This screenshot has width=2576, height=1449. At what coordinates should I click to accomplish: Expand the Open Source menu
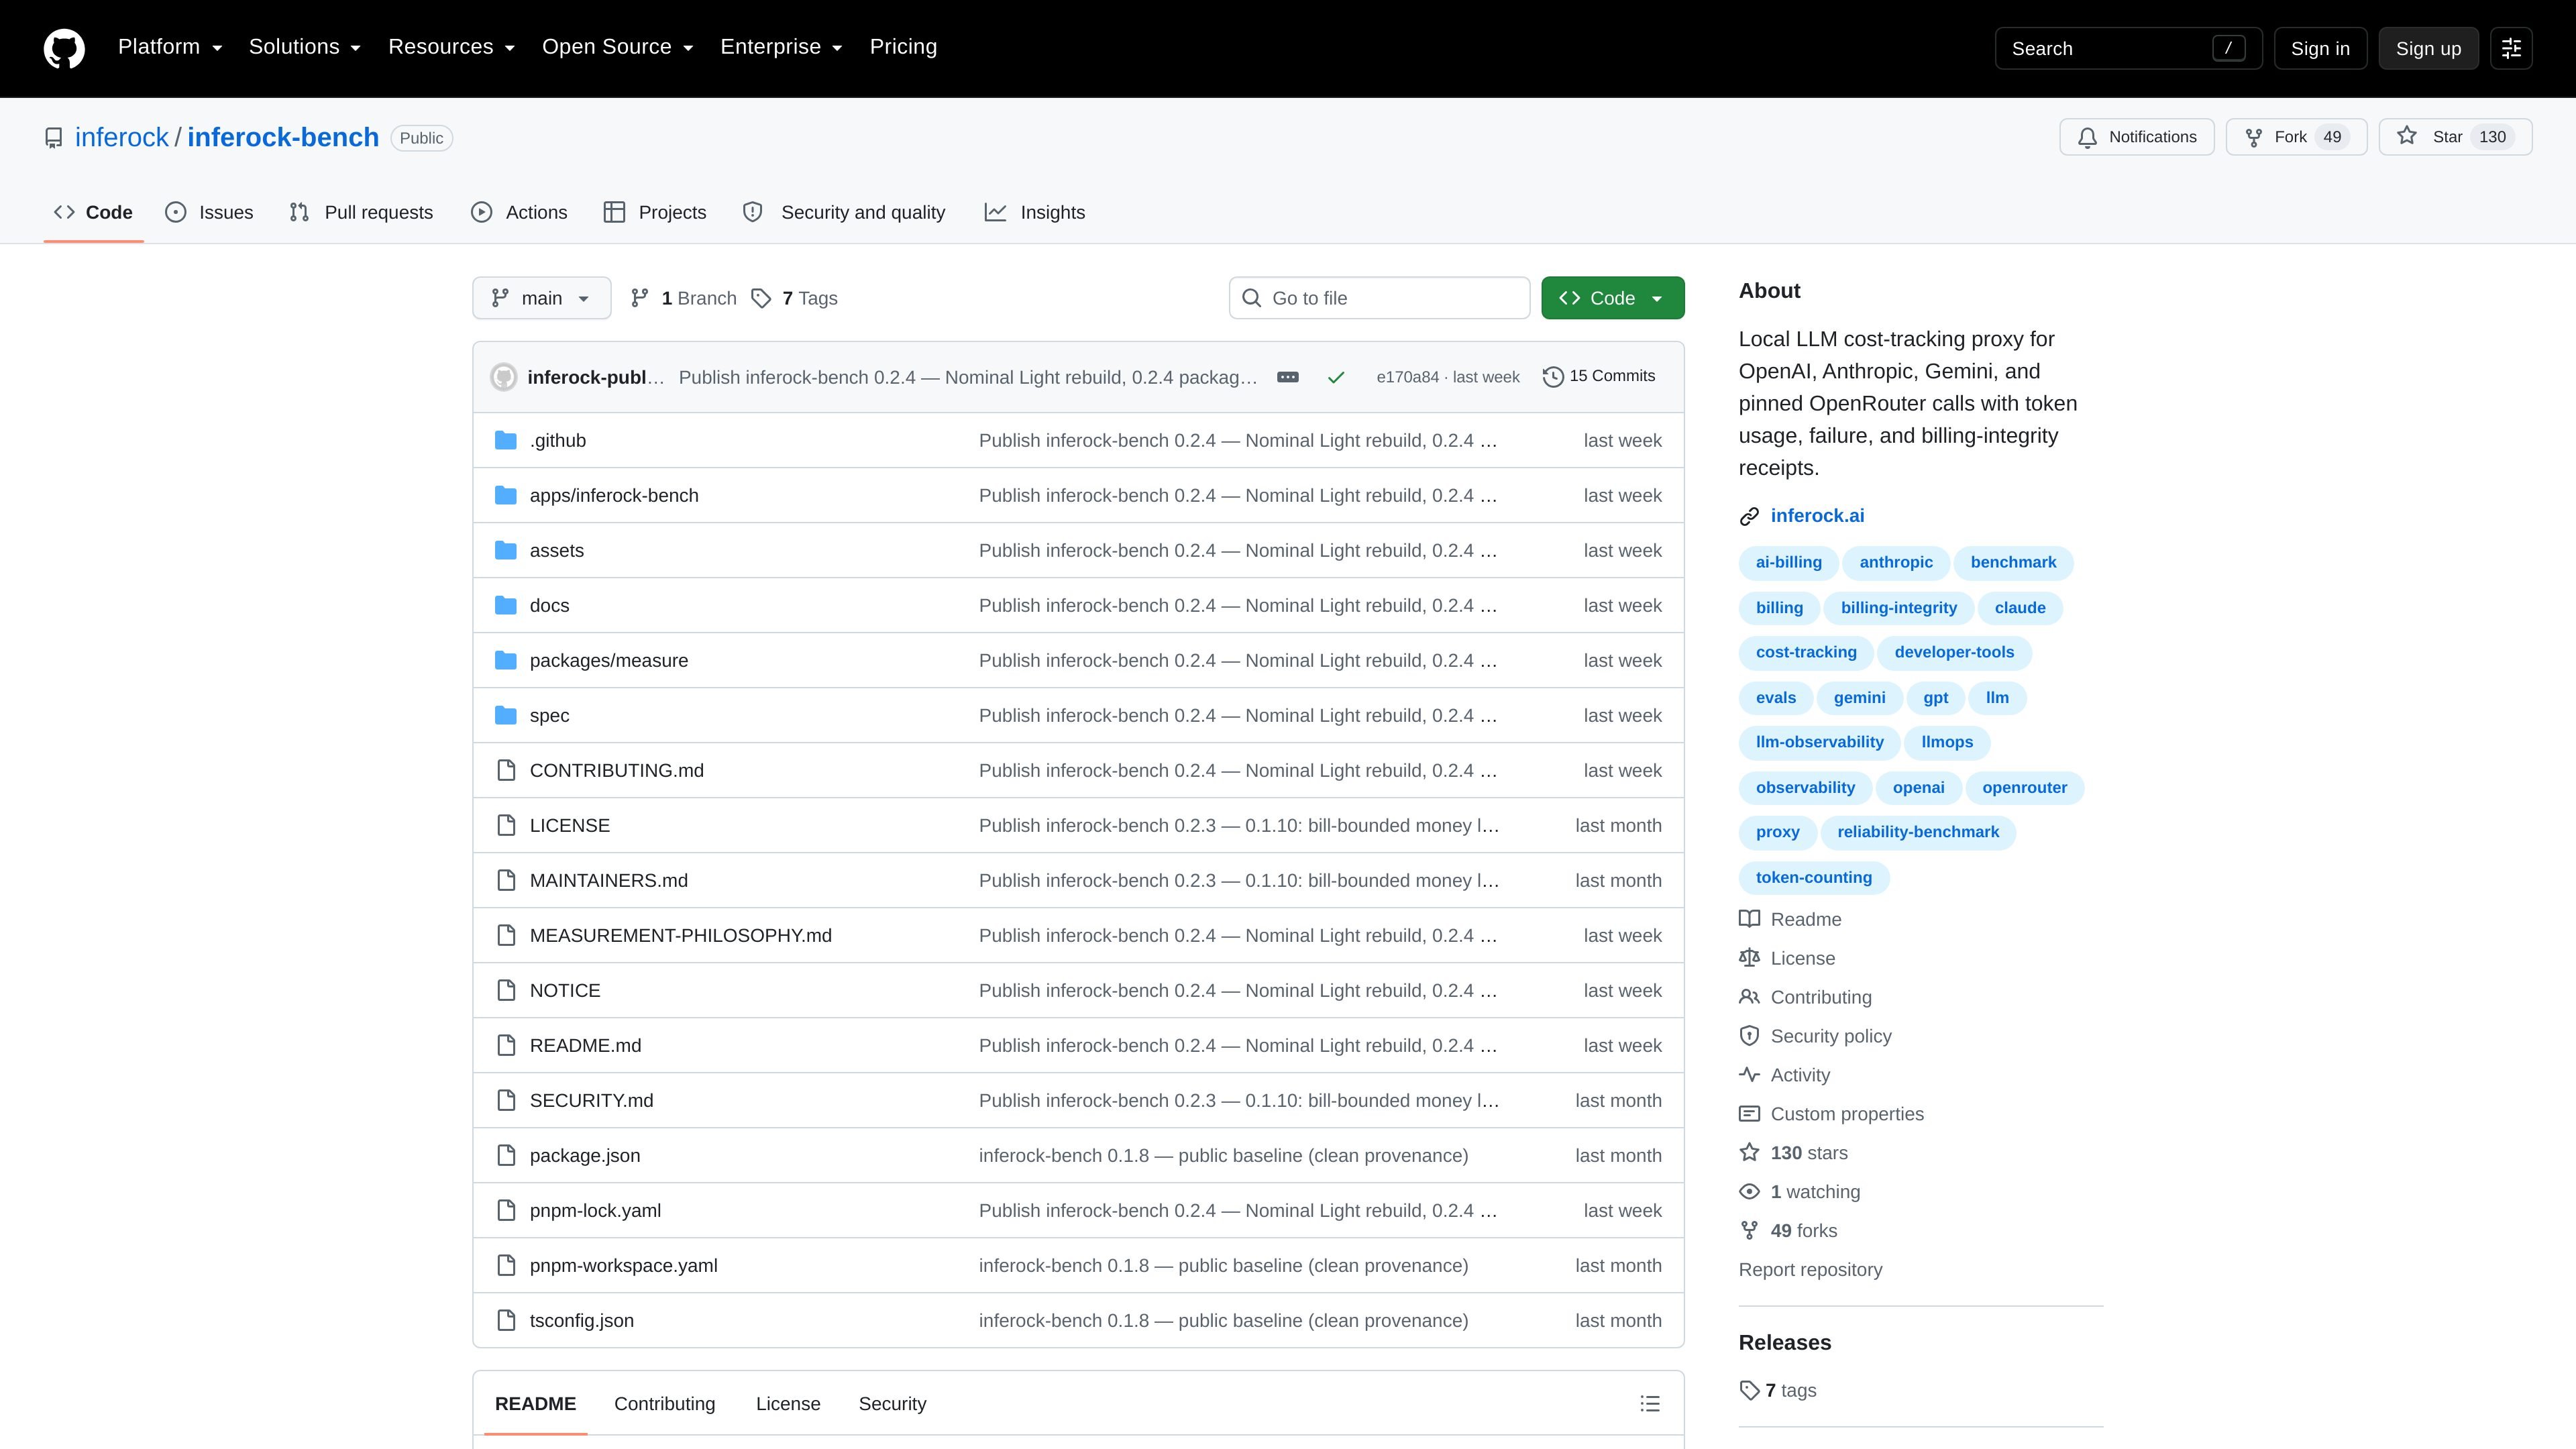tap(617, 47)
